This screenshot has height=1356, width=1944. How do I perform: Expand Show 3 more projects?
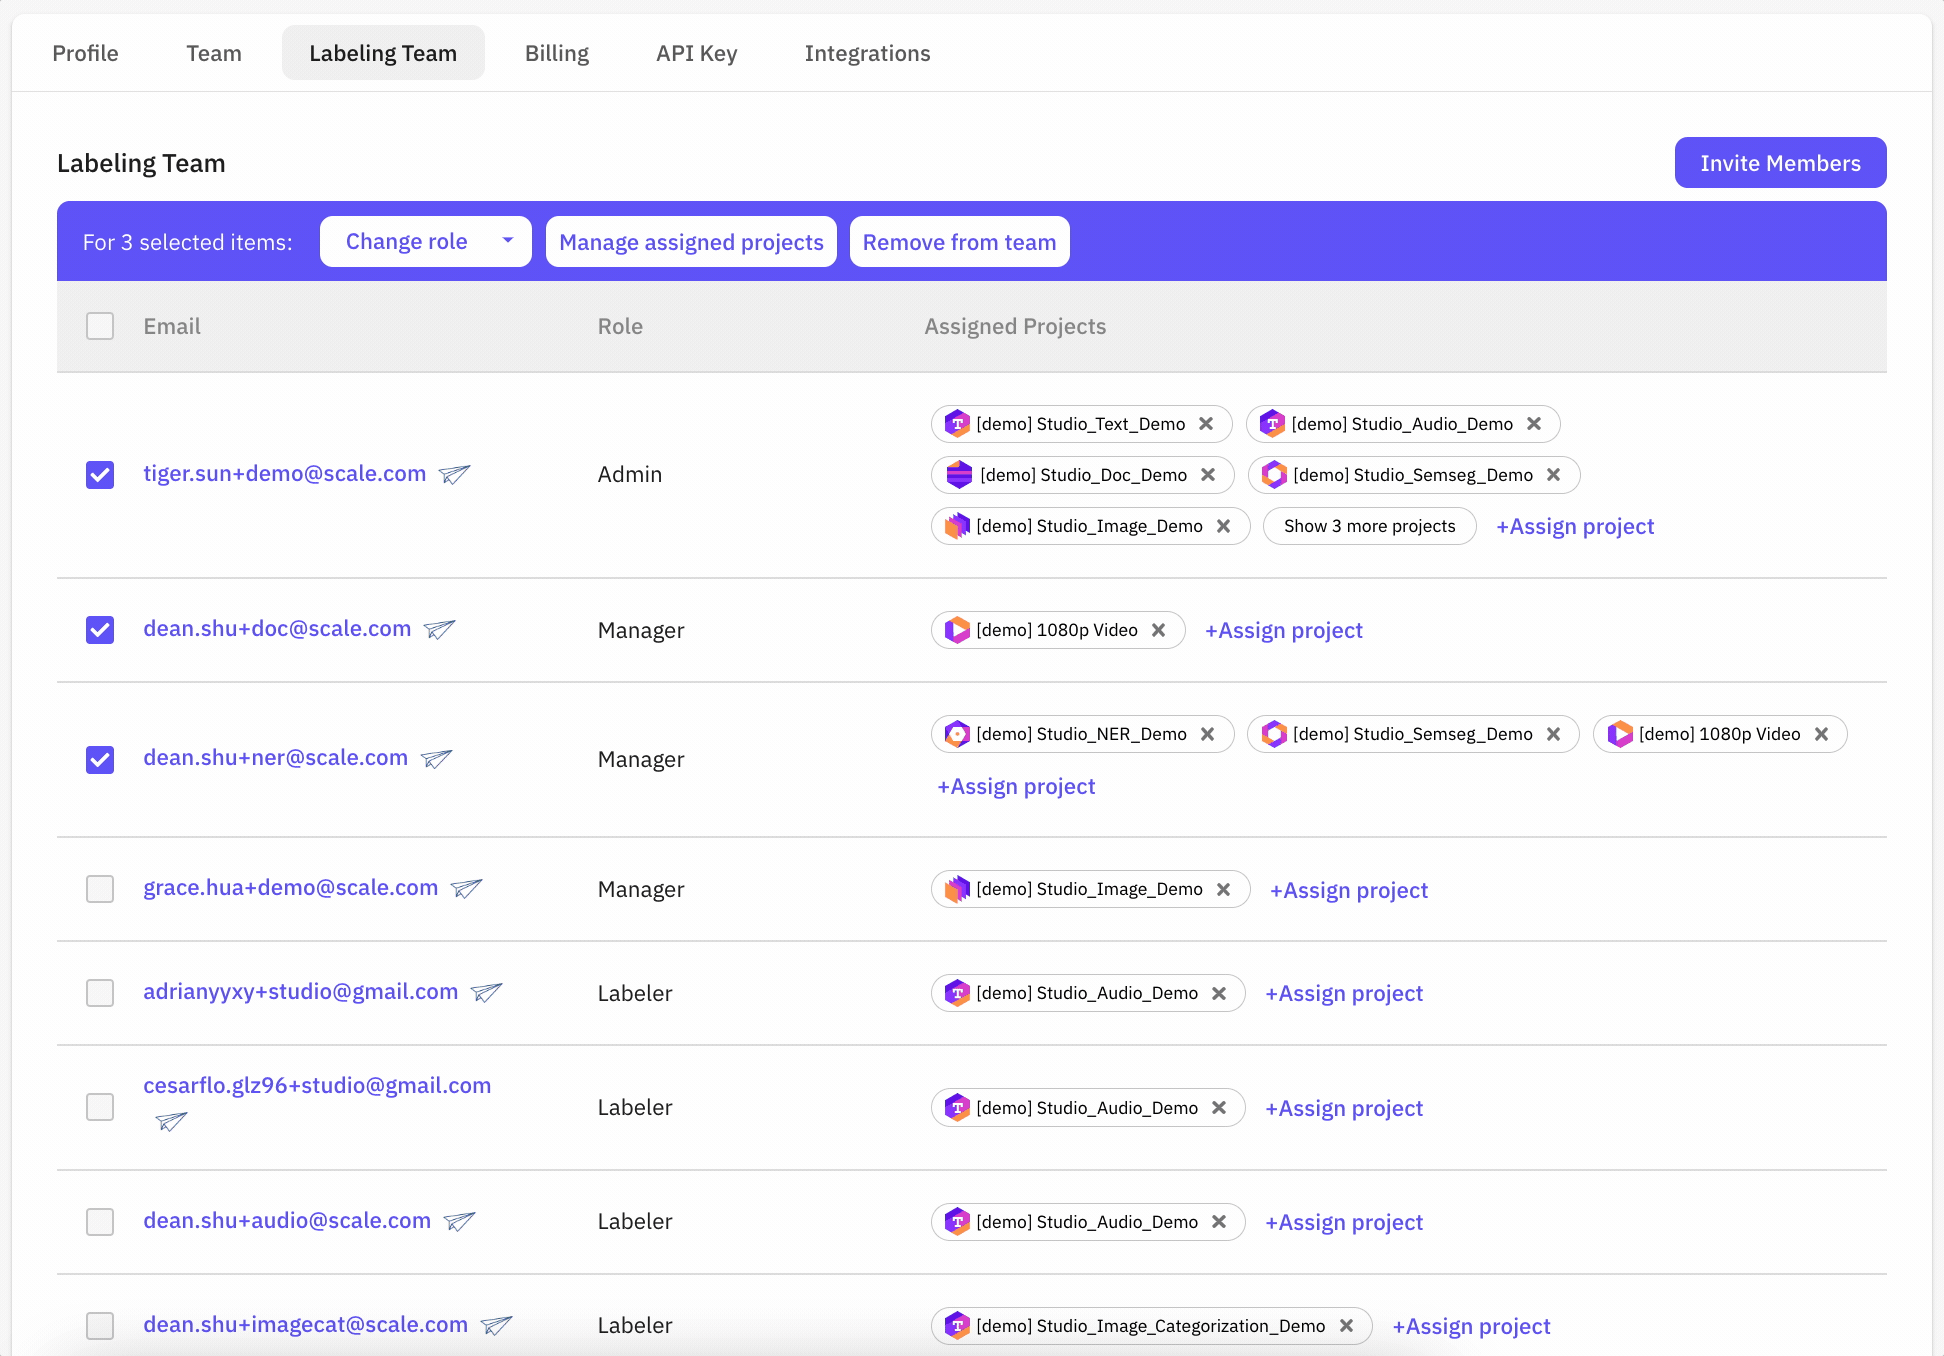pos(1369,526)
